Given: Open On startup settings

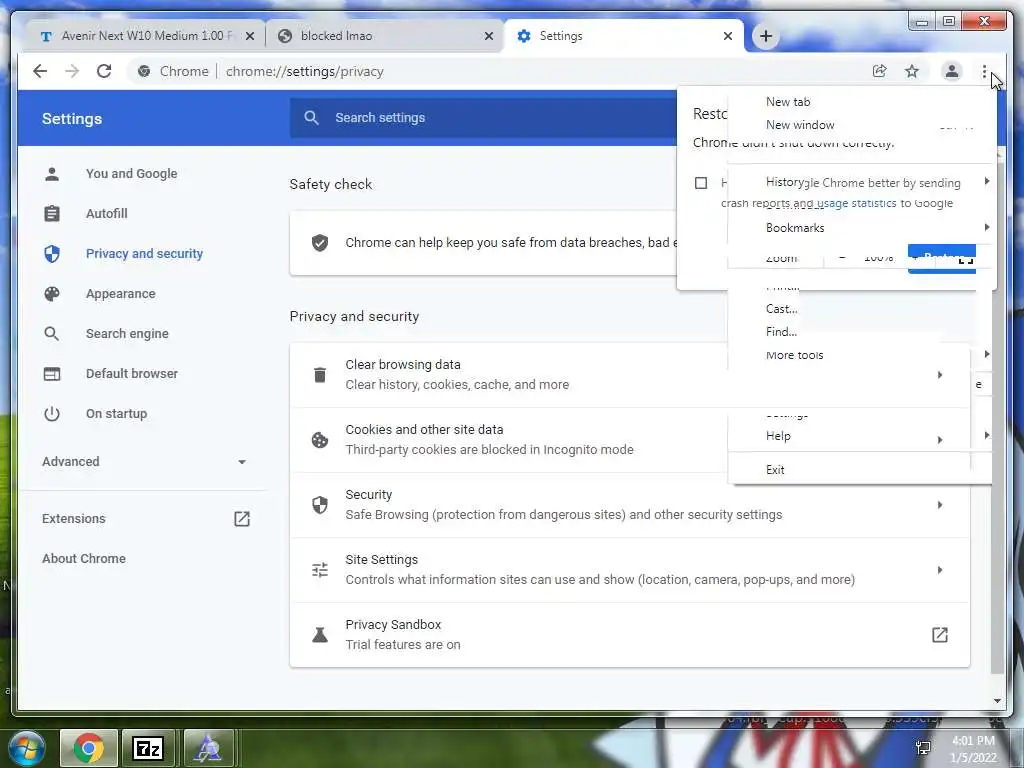Looking at the screenshot, I should coord(116,413).
